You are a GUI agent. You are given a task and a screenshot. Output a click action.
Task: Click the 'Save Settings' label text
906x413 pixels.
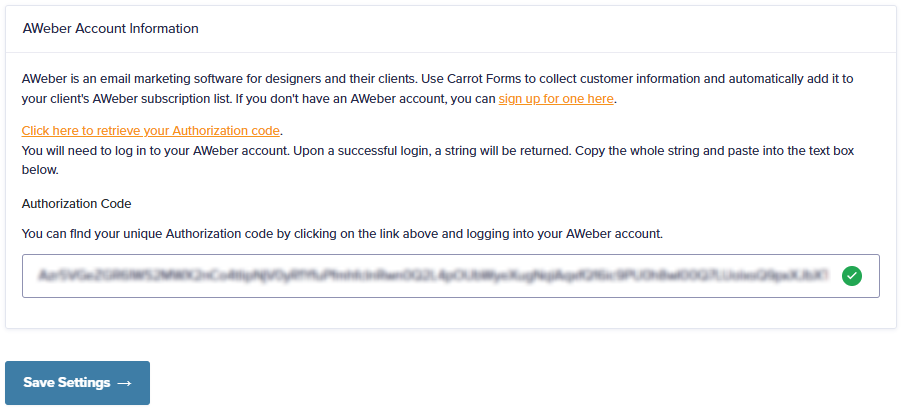67,382
